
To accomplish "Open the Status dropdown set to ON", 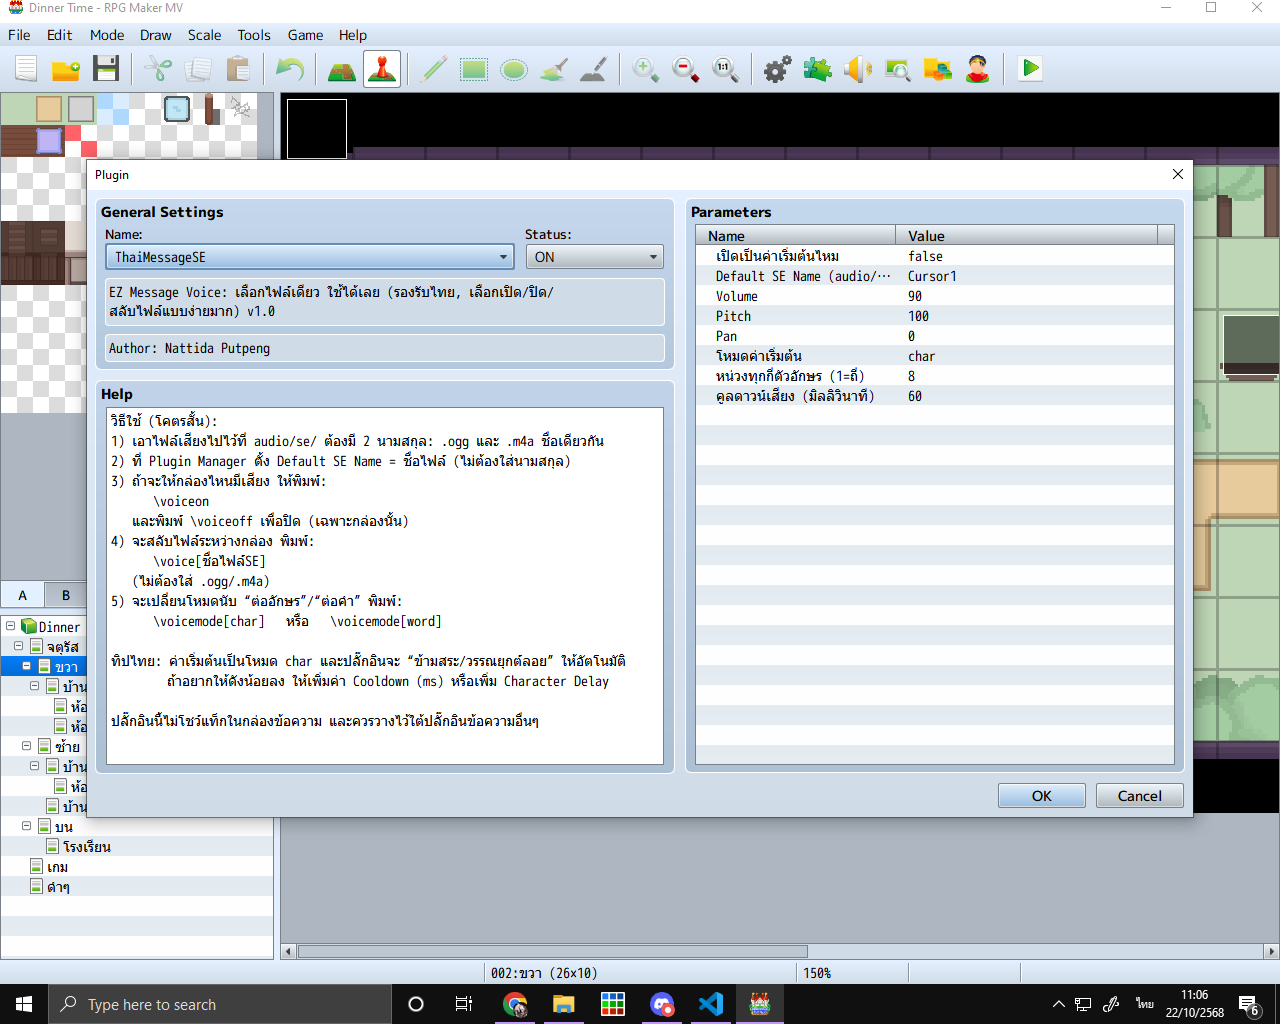I will coord(595,257).
